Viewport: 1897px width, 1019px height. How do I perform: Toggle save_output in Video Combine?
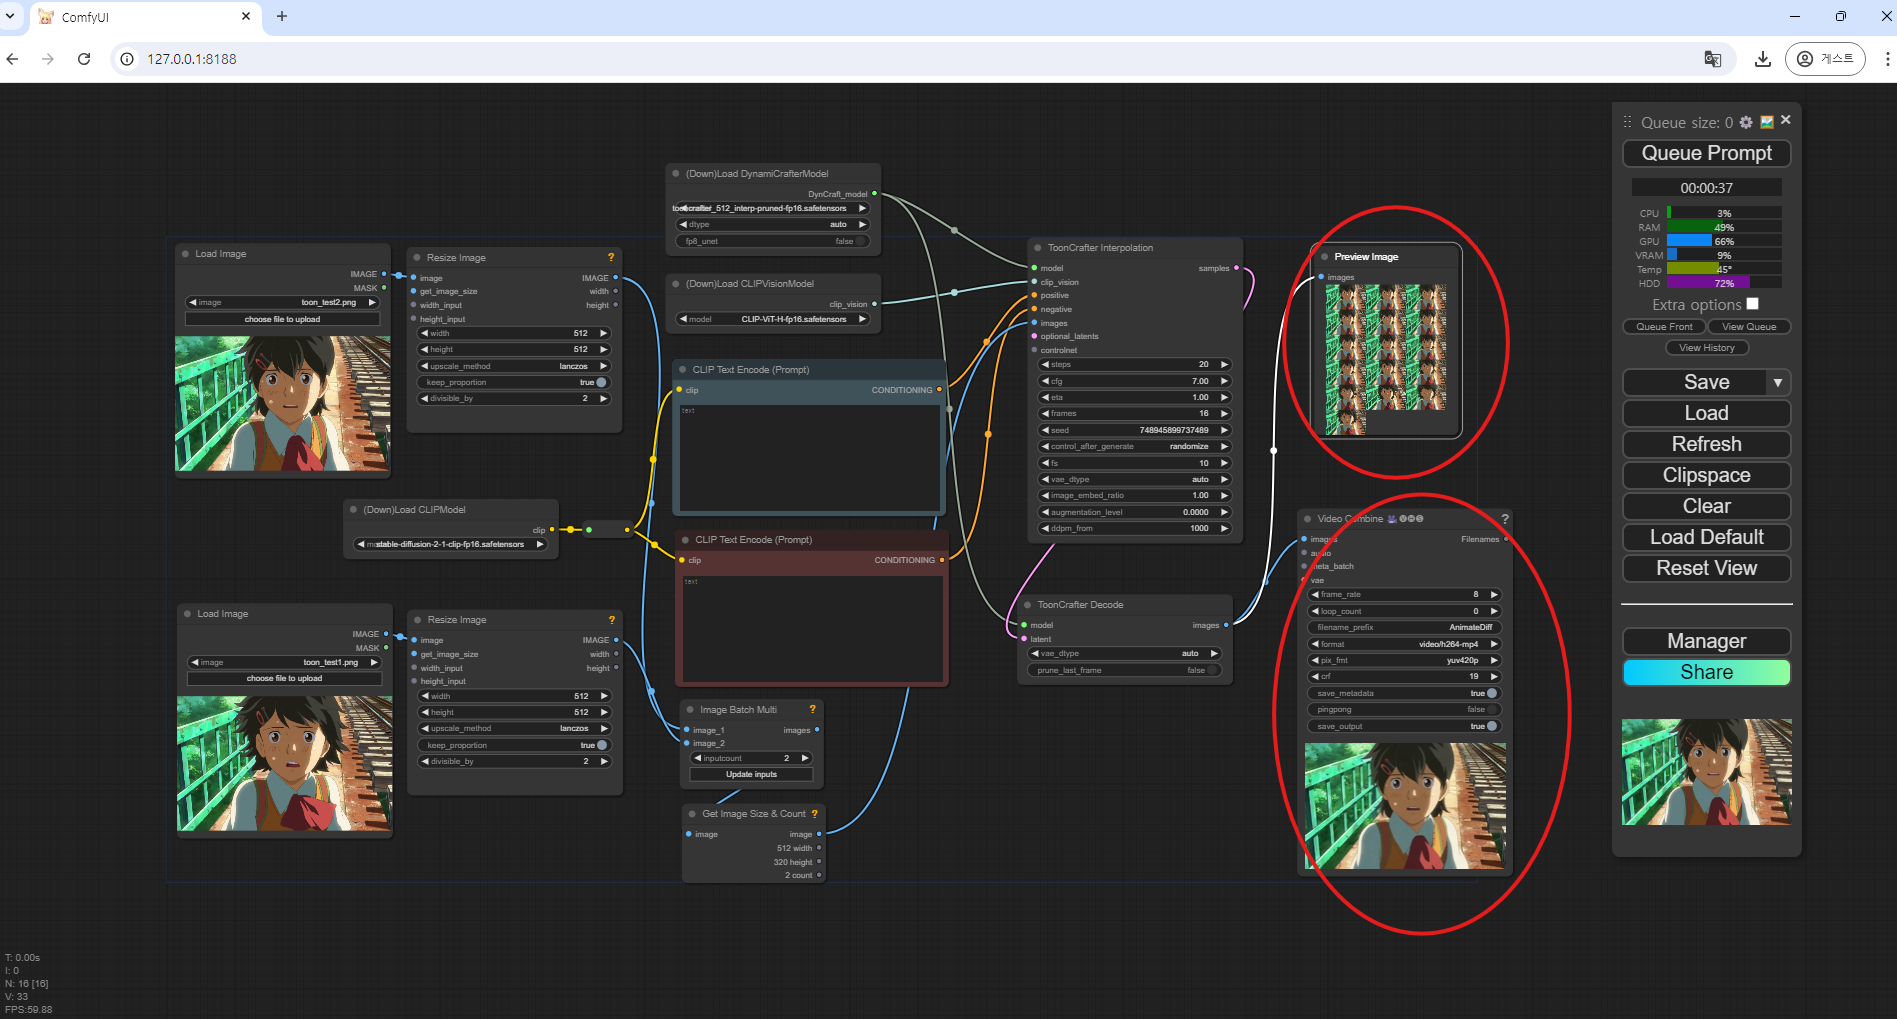(x=1405, y=726)
